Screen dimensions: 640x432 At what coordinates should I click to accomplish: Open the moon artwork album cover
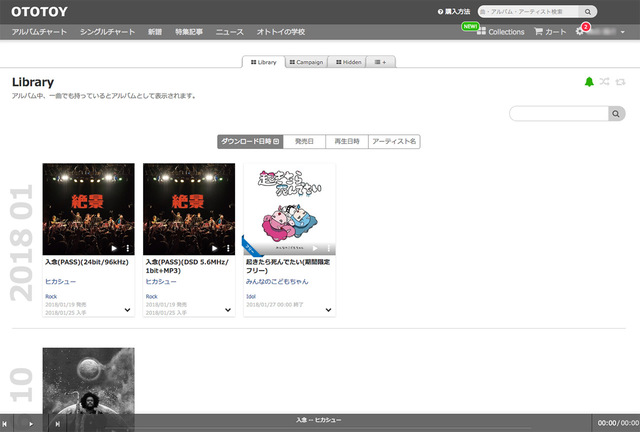pyautogui.click(x=89, y=381)
